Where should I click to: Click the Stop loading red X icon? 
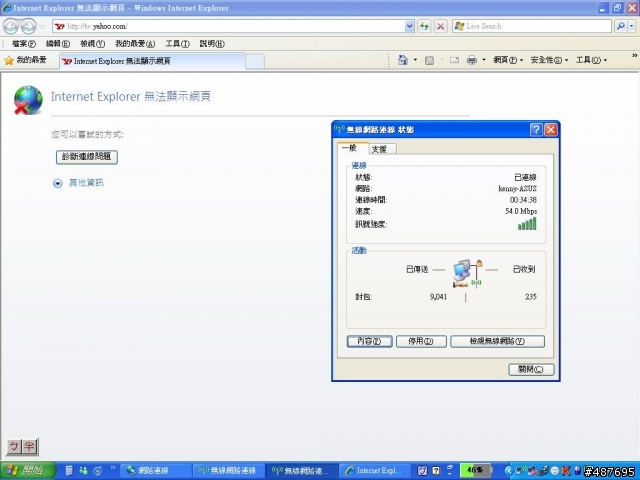pyautogui.click(x=440, y=27)
